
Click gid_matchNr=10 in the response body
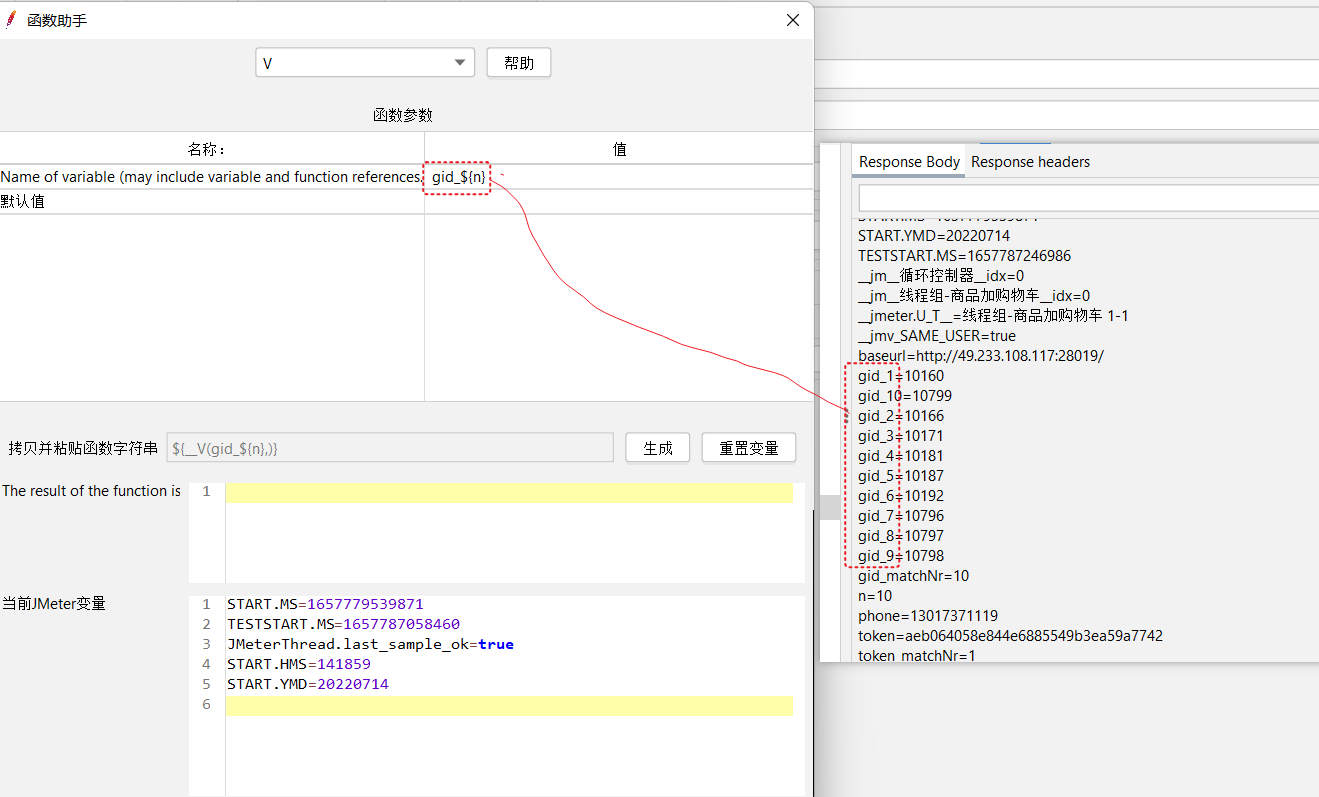pos(913,576)
